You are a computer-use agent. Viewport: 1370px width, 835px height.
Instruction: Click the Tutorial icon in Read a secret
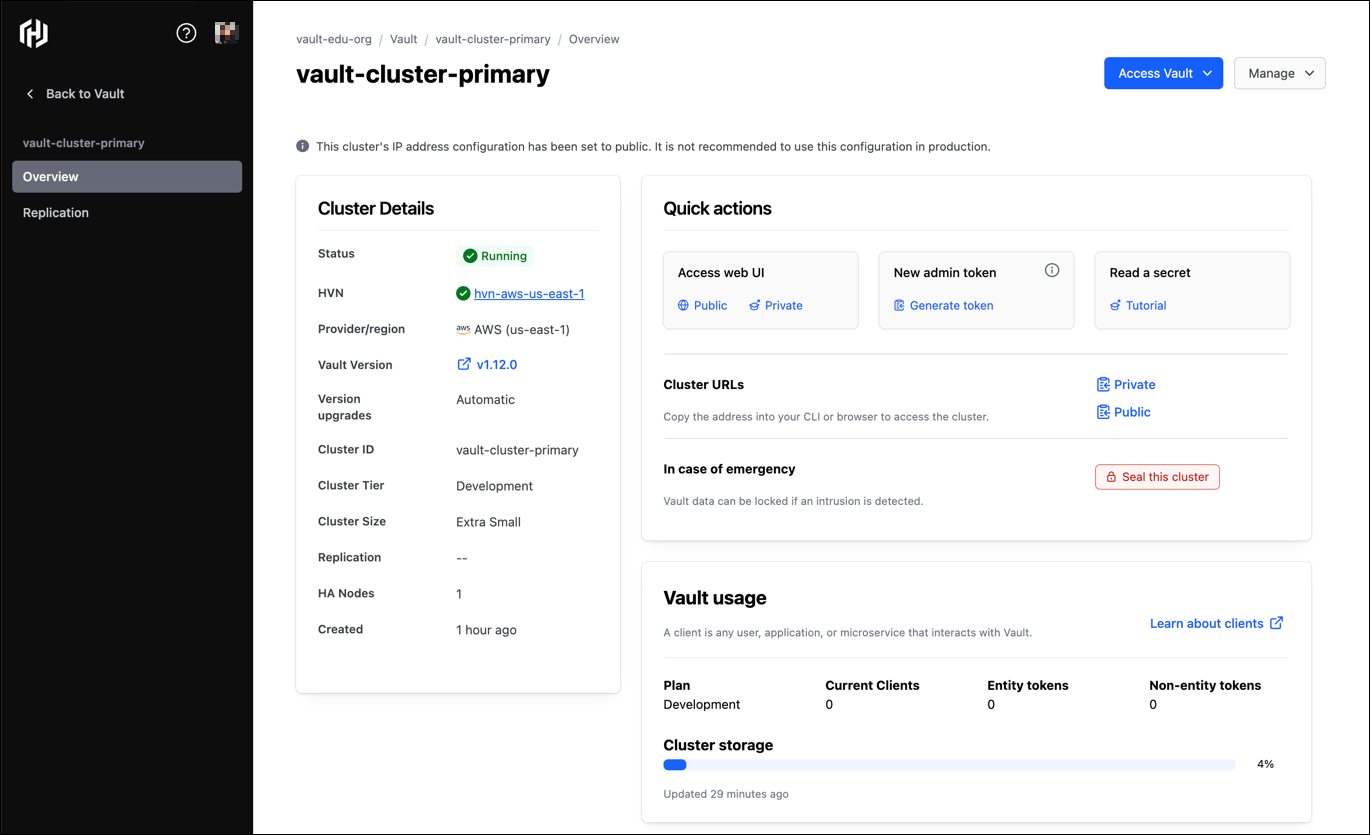pos(1116,306)
